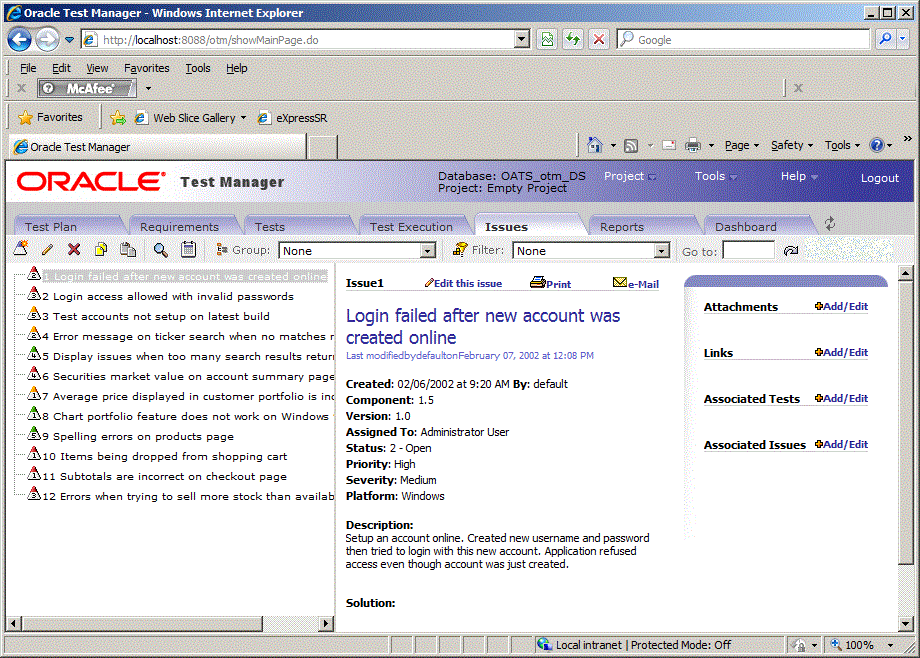Click the e-Mail link
Screen dimensions: 920x658
(636, 284)
